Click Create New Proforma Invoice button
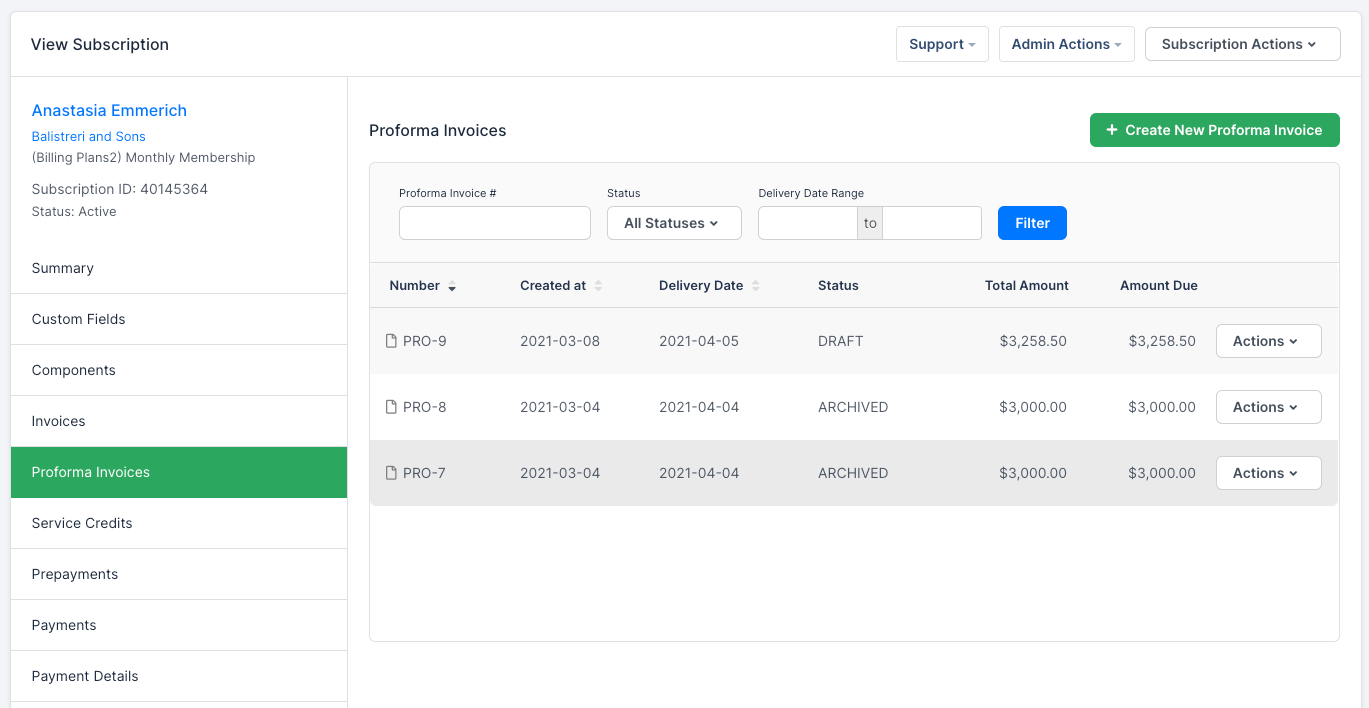1369x708 pixels. 1214,130
